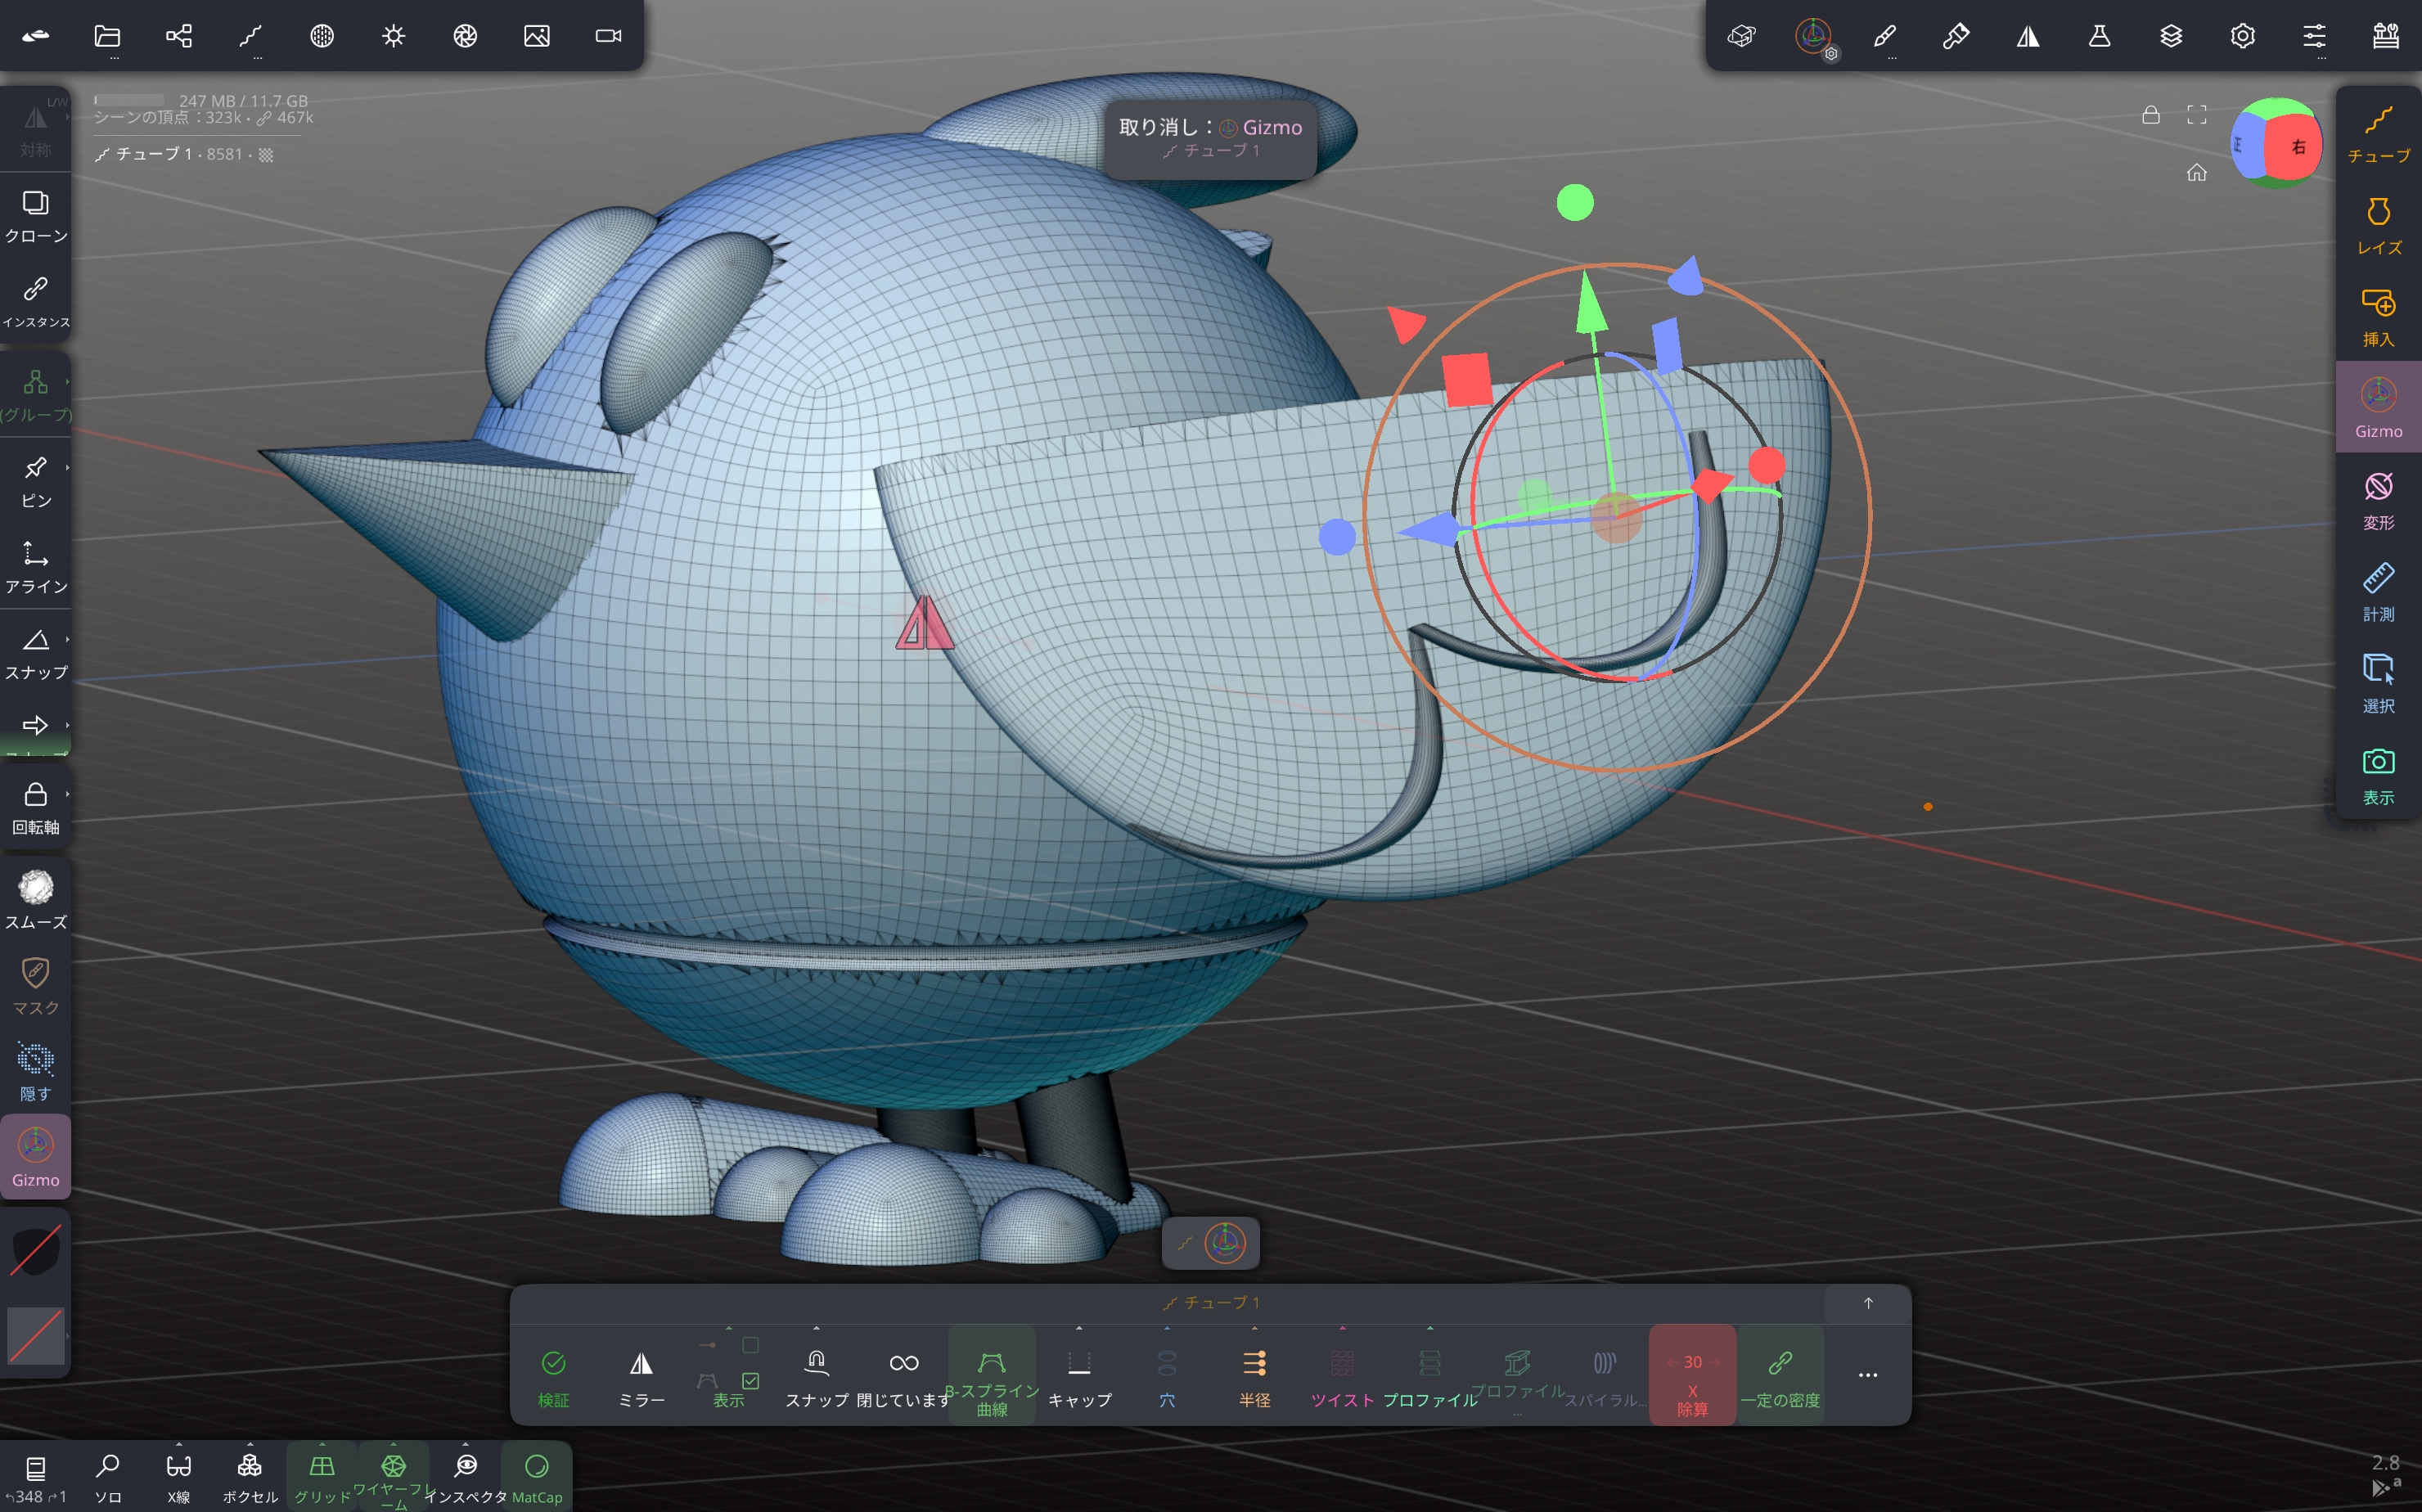2422x1512 pixels.
Task: Toggle MatCap shading
Action: [x=537, y=1476]
